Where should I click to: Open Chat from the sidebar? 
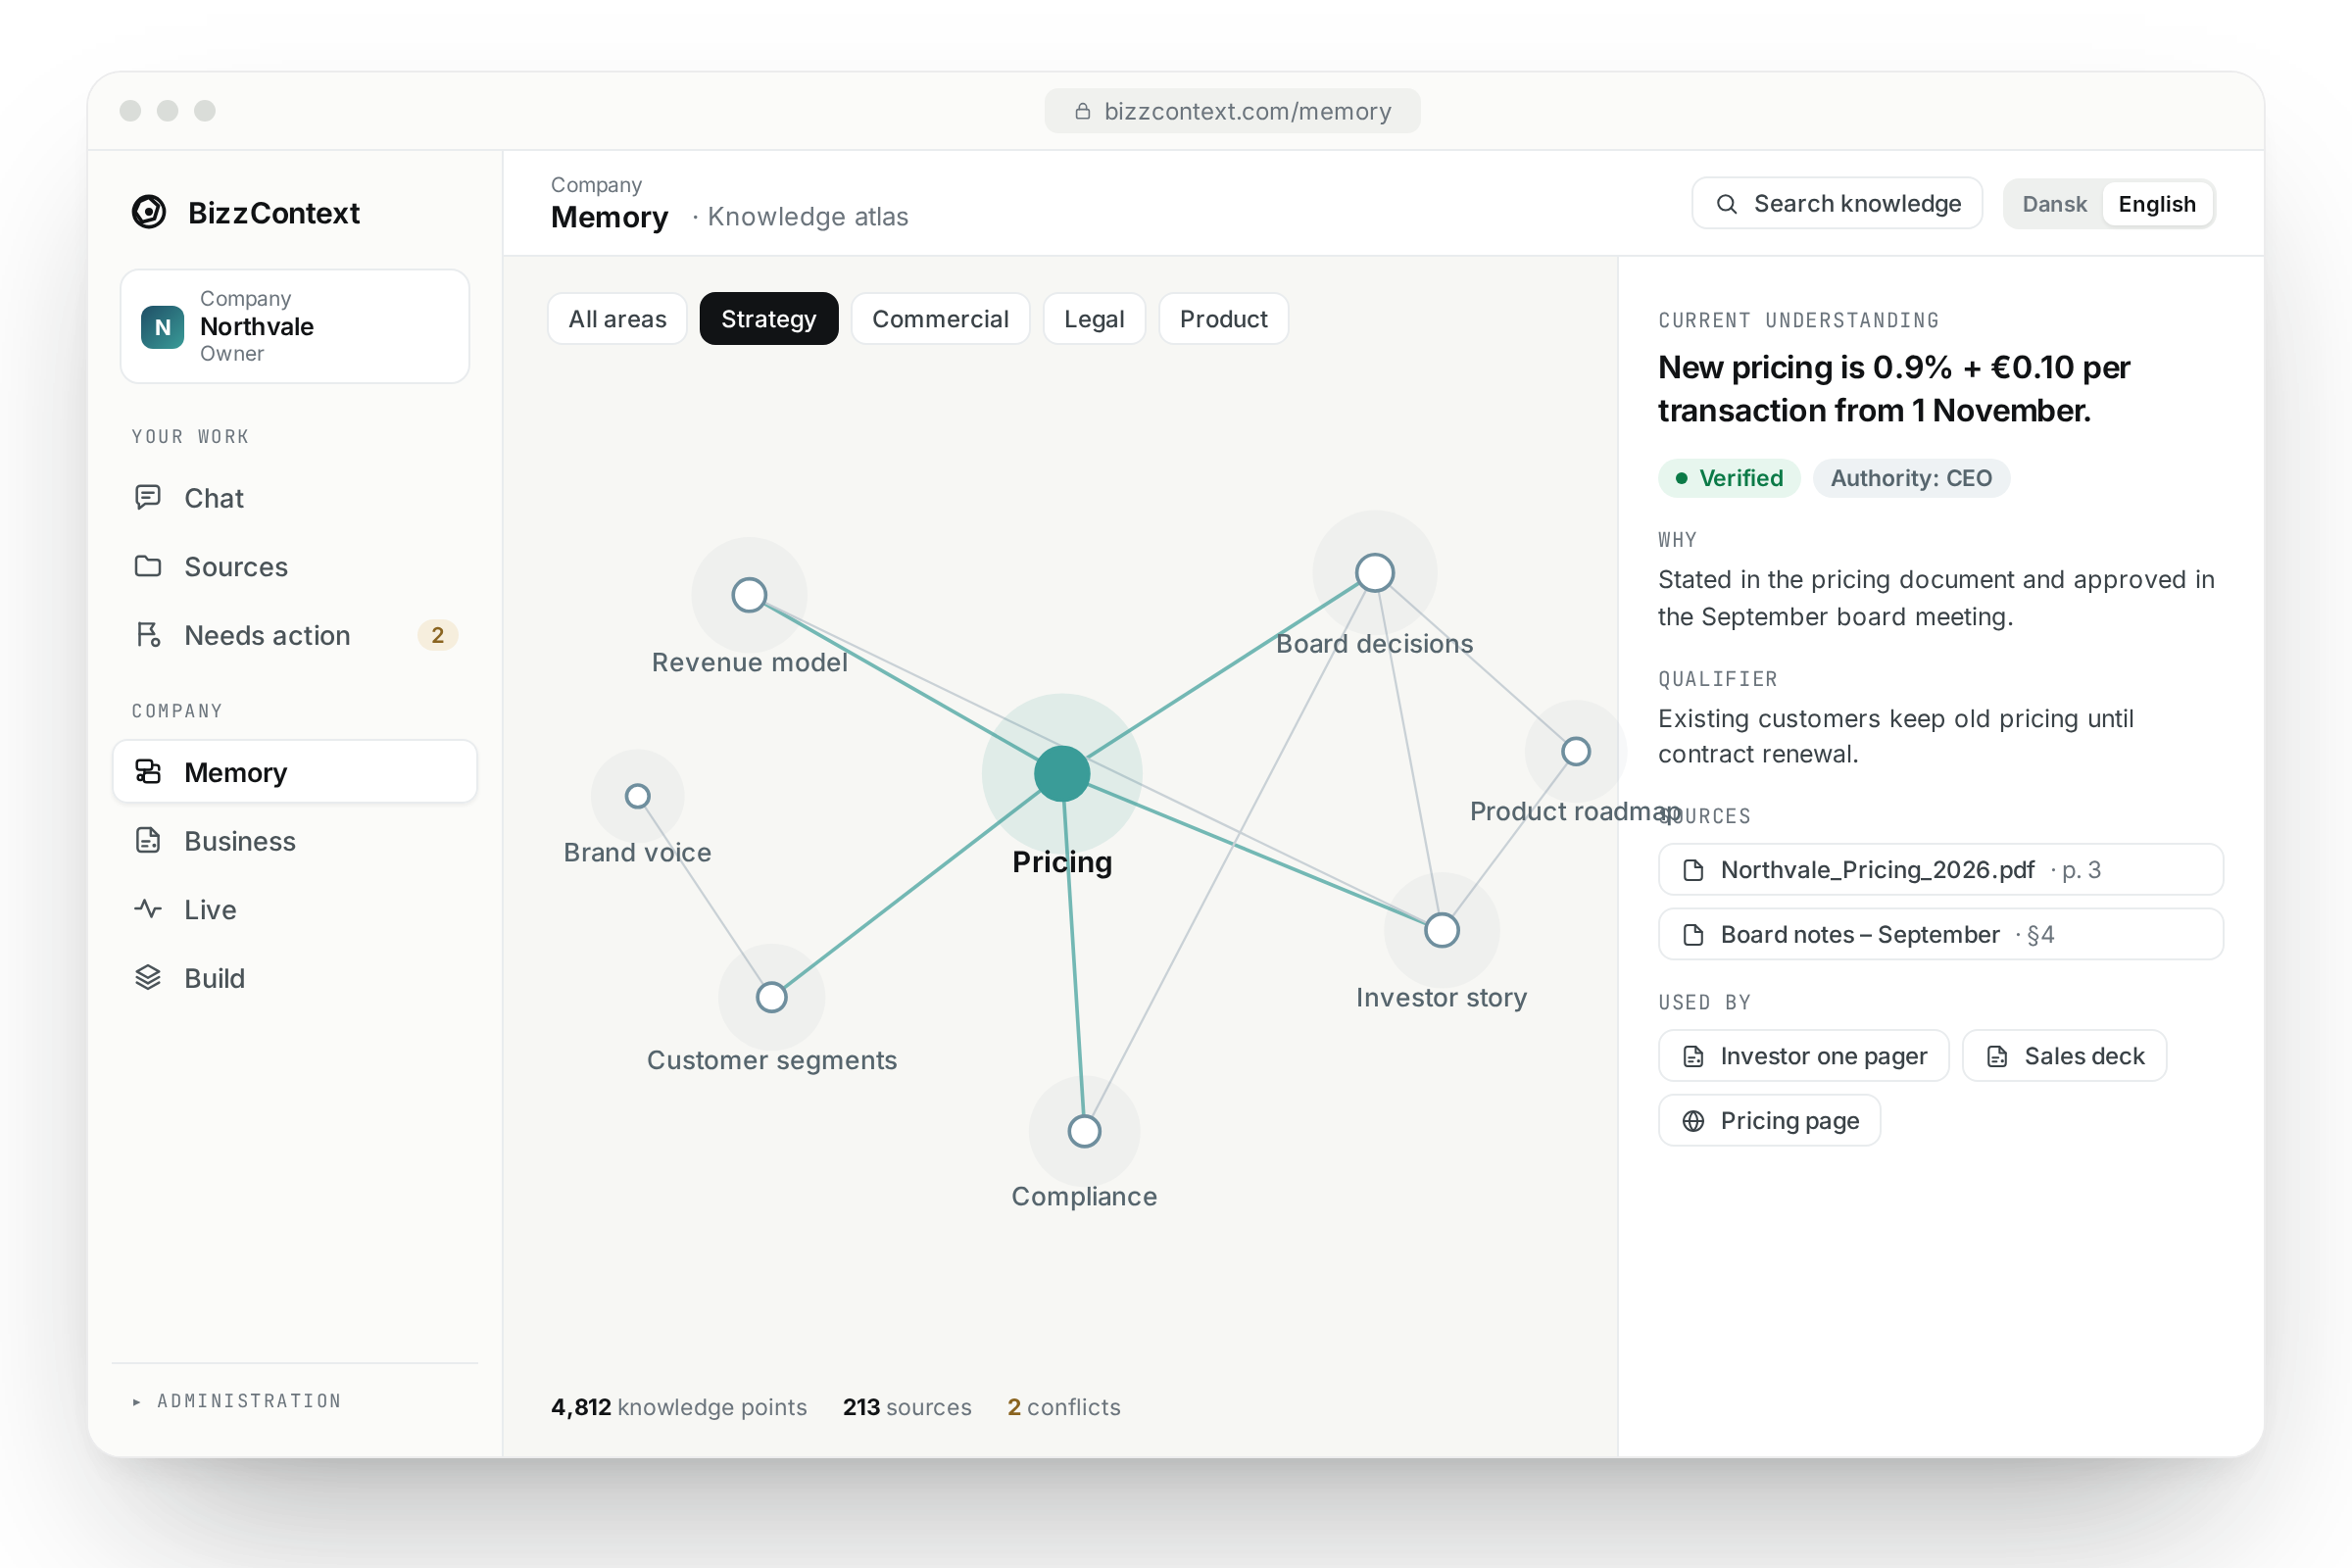point(294,498)
